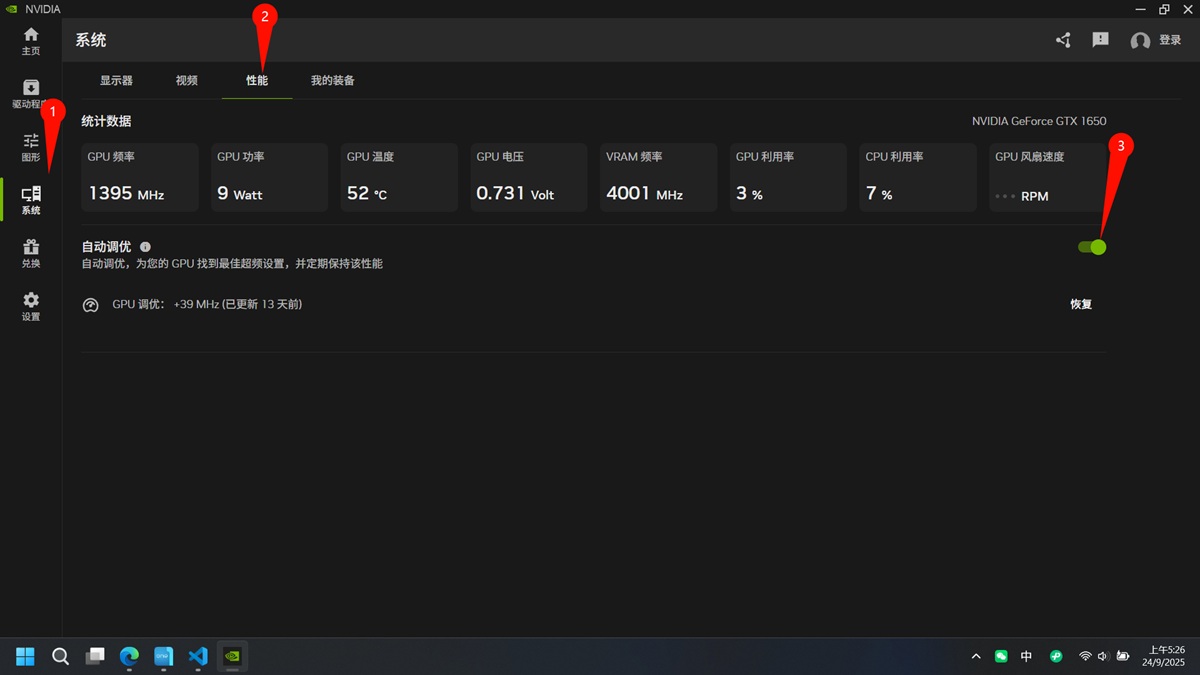Open 设置 settings gear in sidebar
This screenshot has height=675, width=1200.
(x=31, y=306)
